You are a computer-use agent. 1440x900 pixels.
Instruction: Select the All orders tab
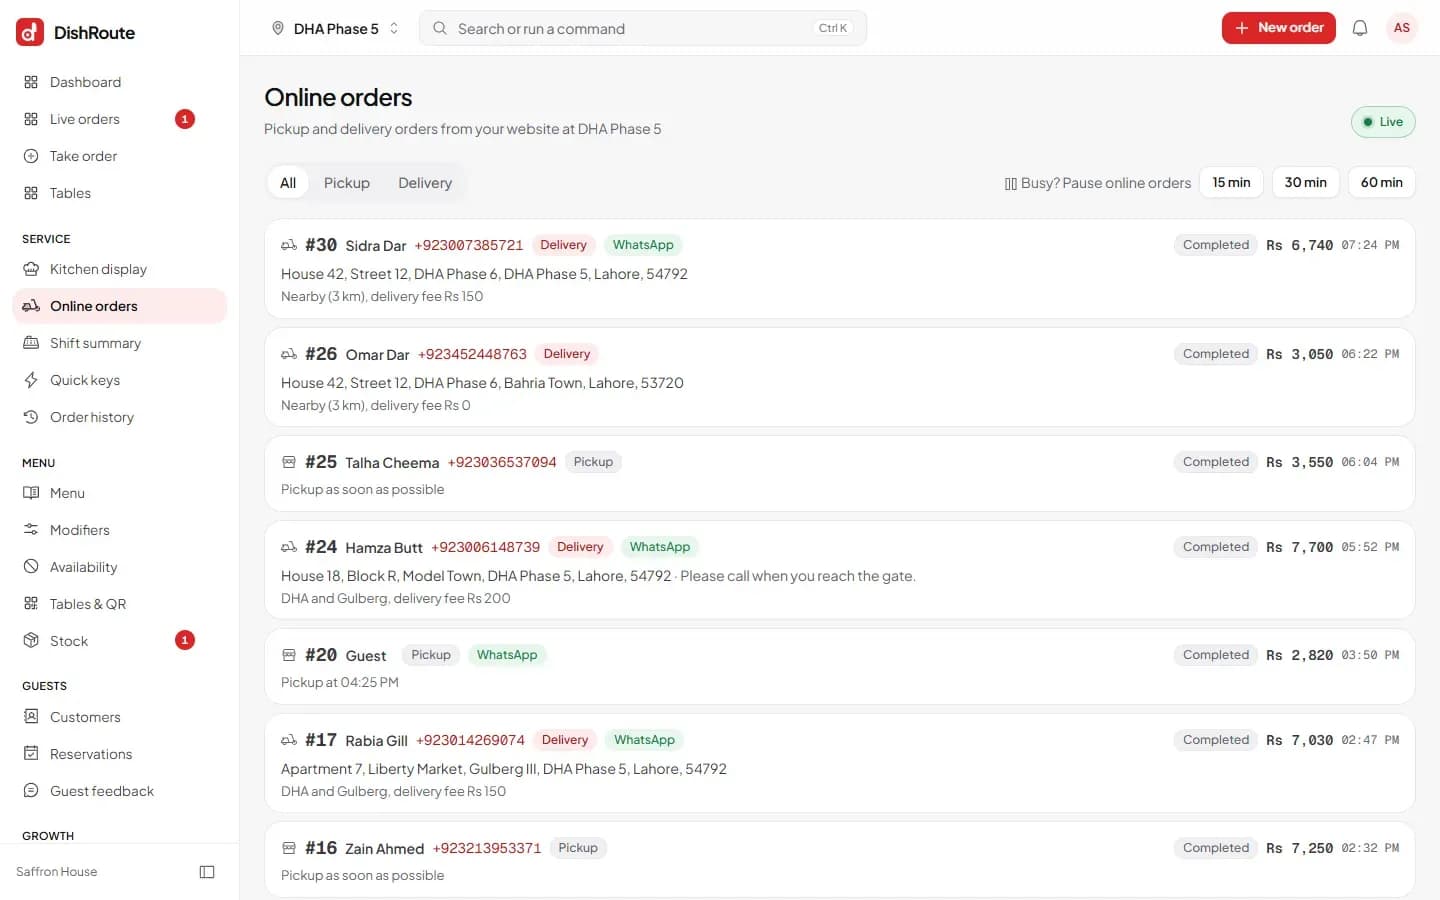coord(288,183)
